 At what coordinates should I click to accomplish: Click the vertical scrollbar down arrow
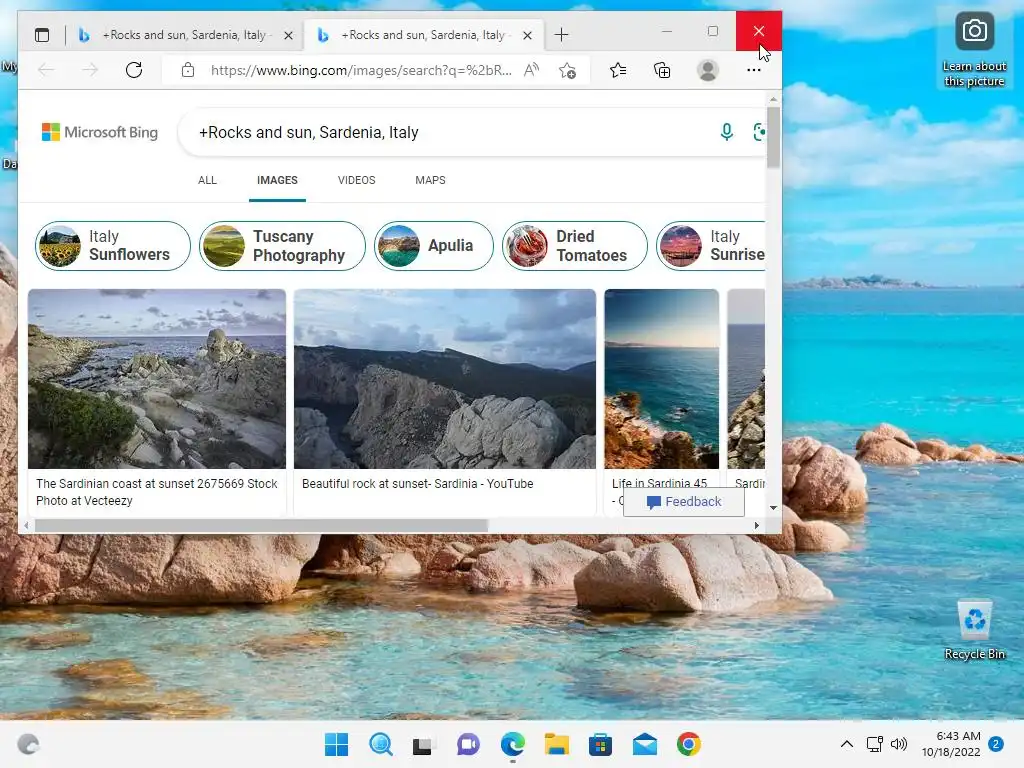(x=773, y=507)
